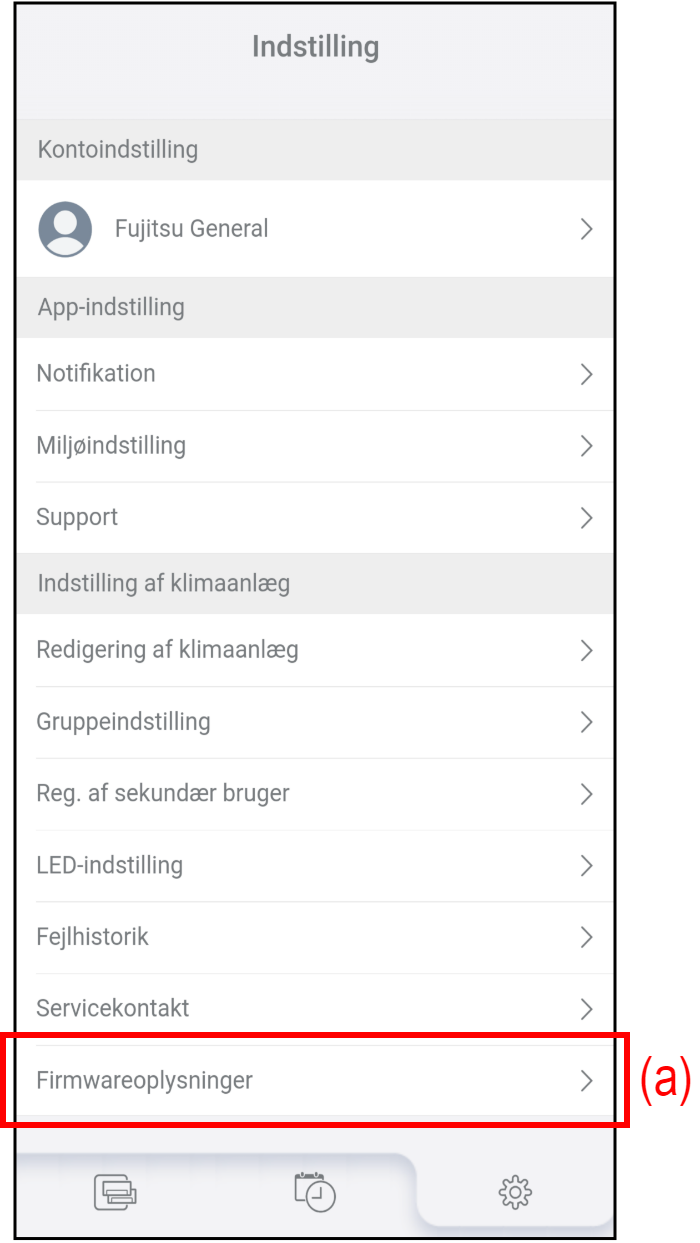Open Servicekontakt entry
Screen dimensions: 700x1243
pyautogui.click(x=315, y=1008)
